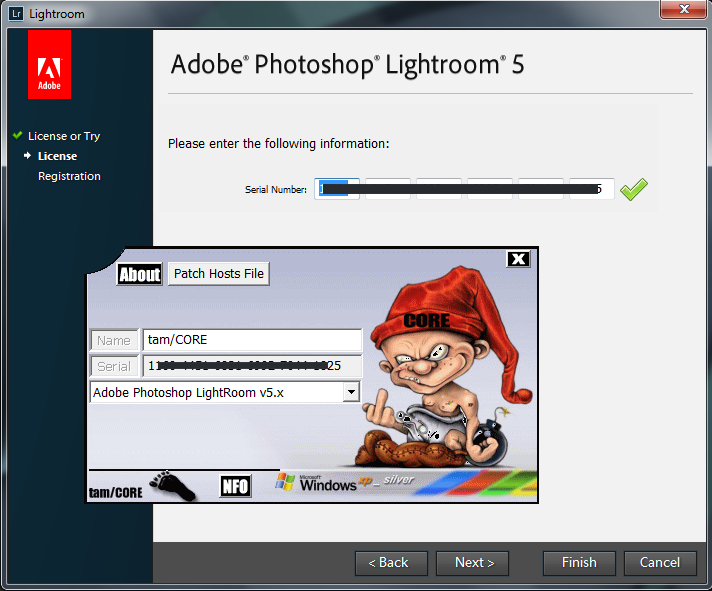The height and width of the screenshot is (591, 712).
Task: Focus the first highlighted serial number box
Action: pos(337,189)
